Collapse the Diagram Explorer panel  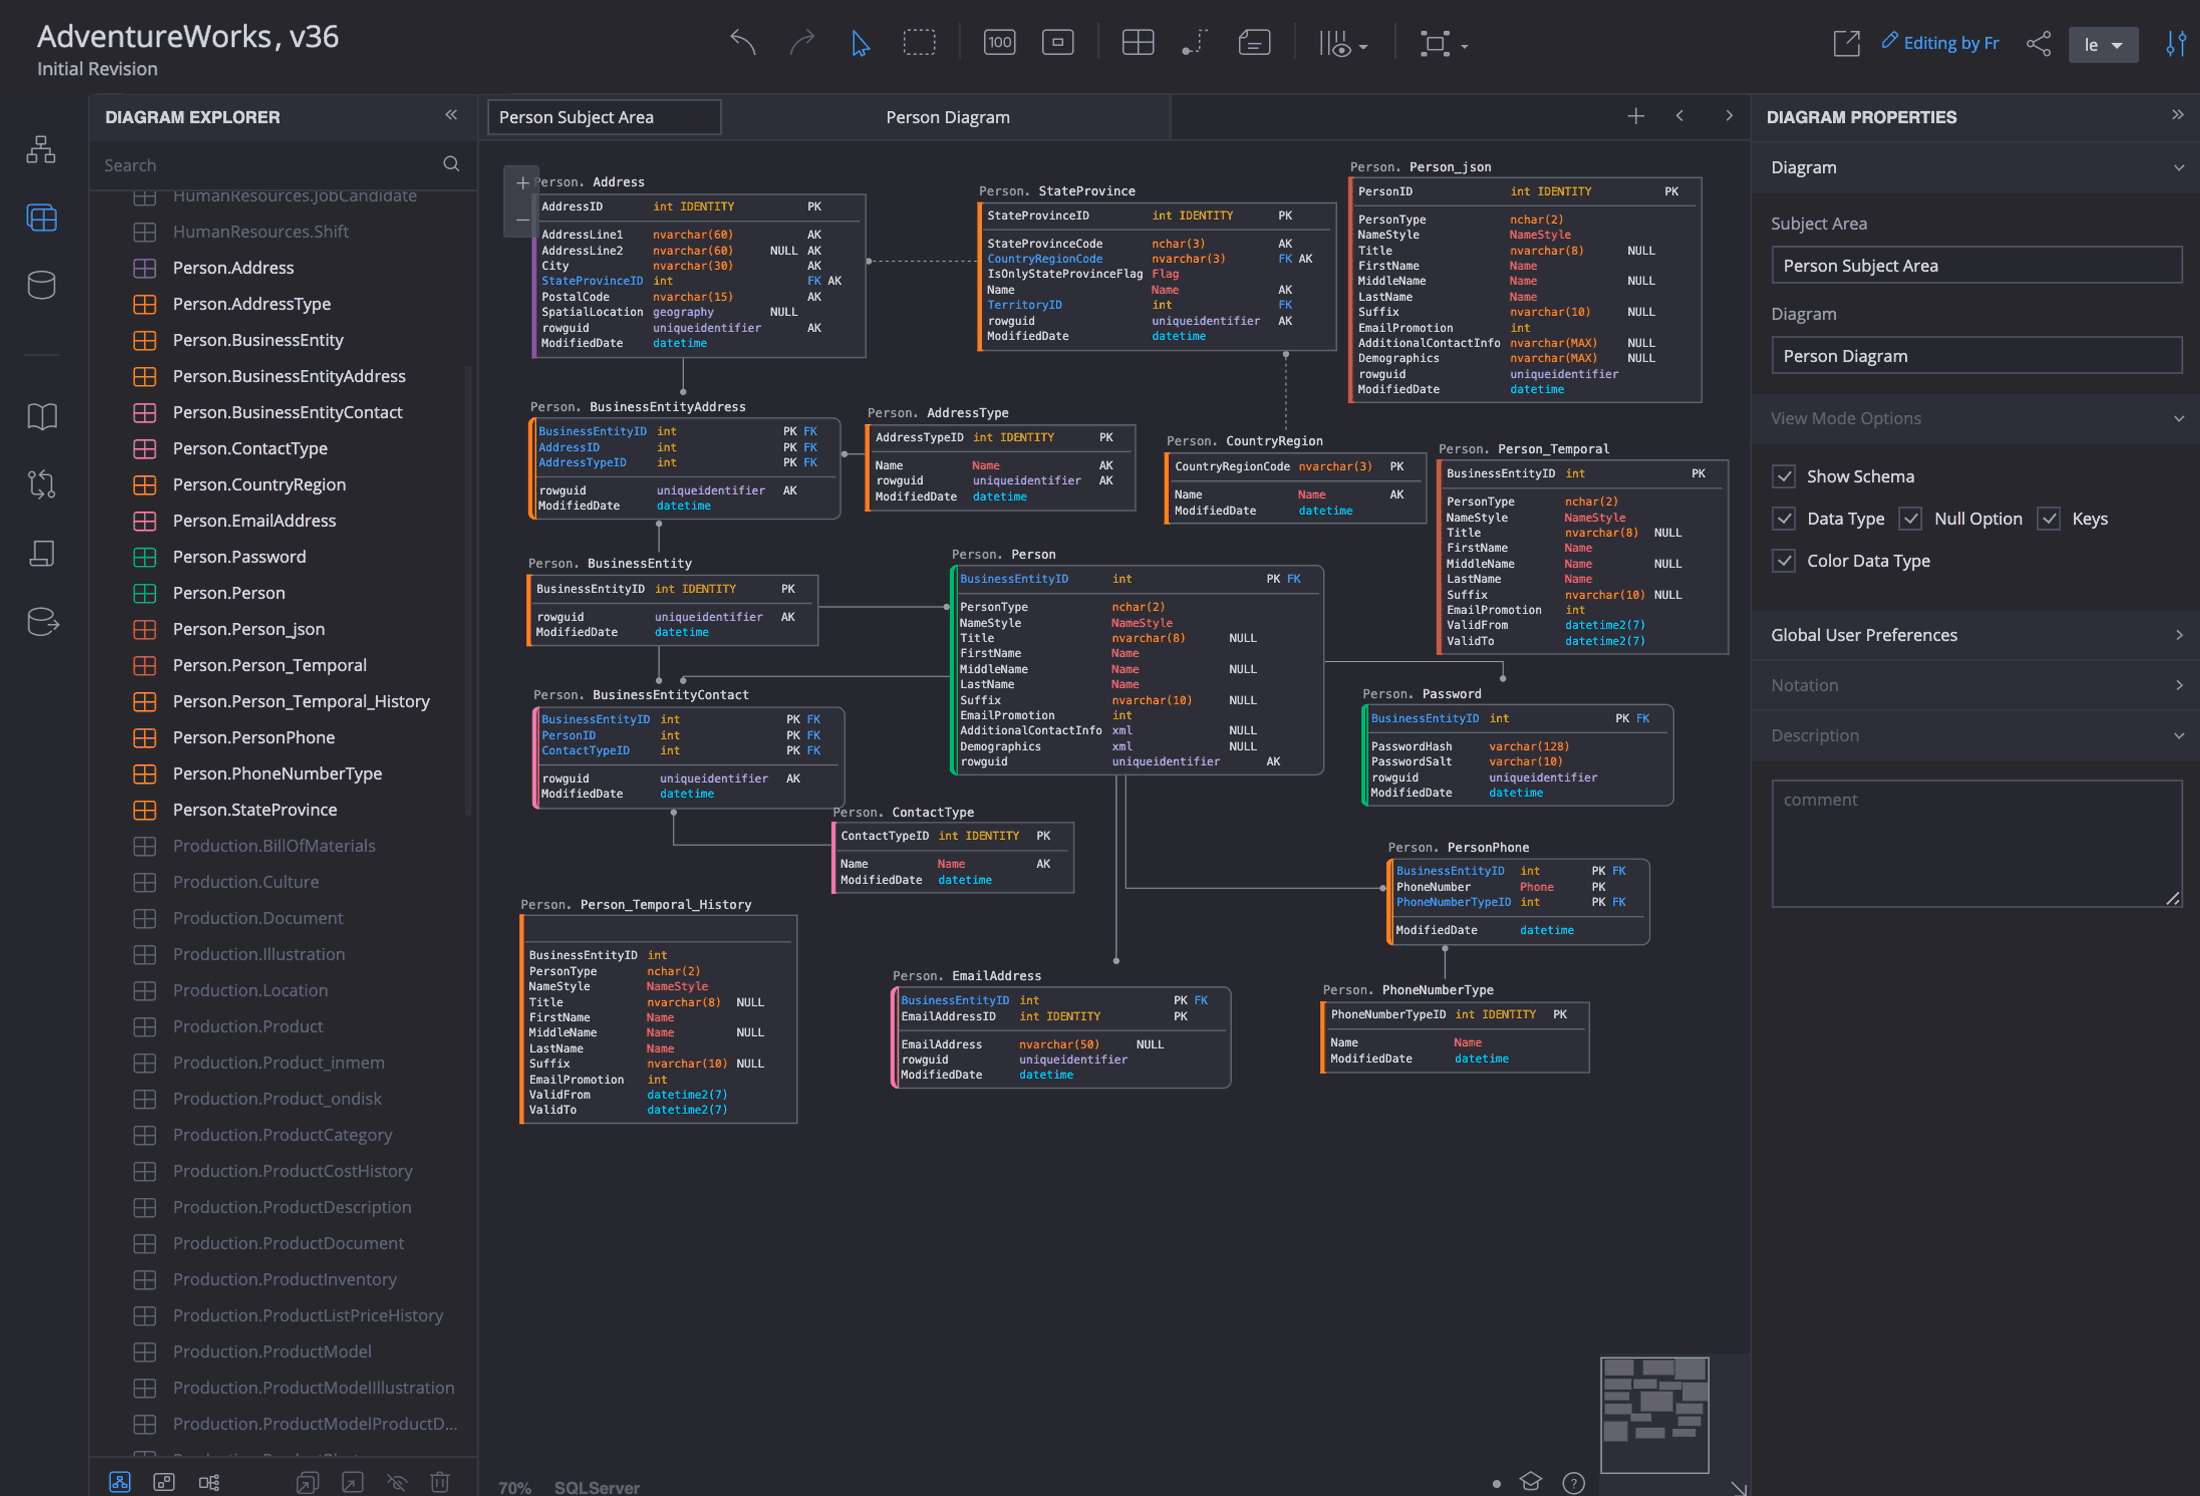451,115
